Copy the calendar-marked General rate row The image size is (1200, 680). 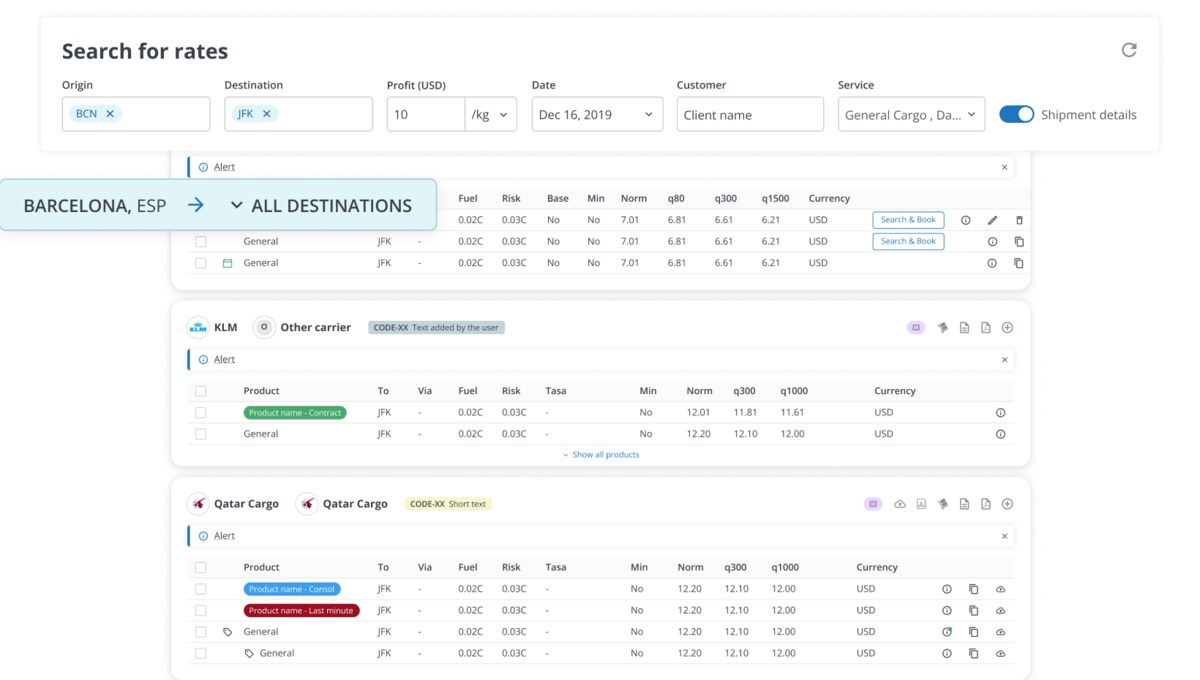1019,263
